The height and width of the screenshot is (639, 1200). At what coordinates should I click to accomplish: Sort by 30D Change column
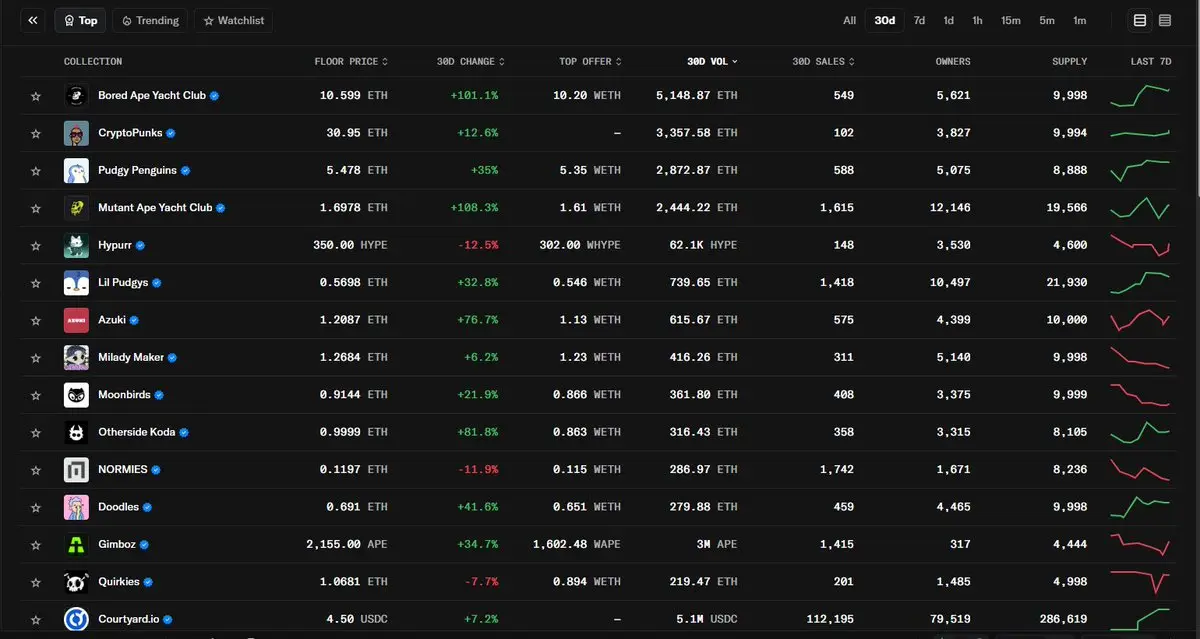click(x=470, y=62)
